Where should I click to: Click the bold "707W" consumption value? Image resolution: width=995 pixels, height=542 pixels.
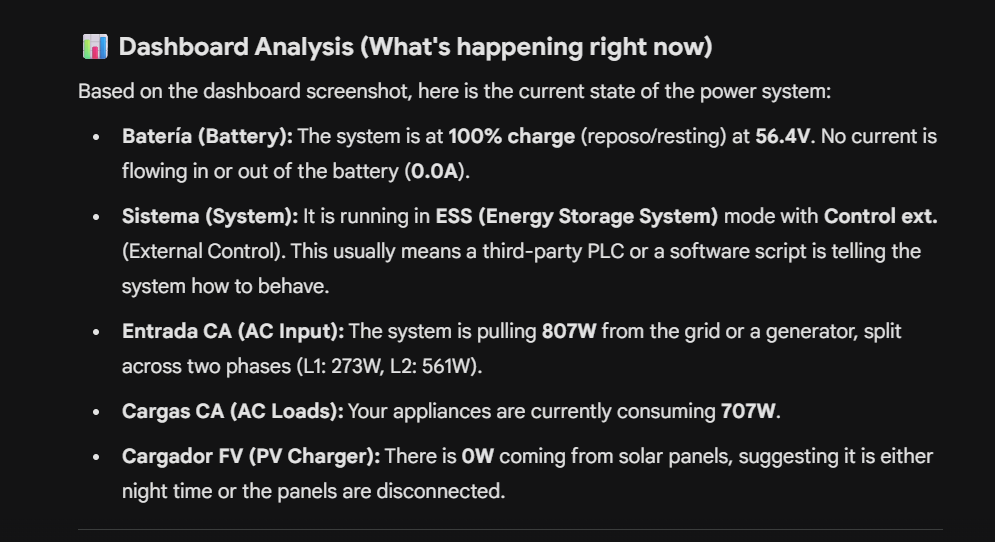[747, 411]
